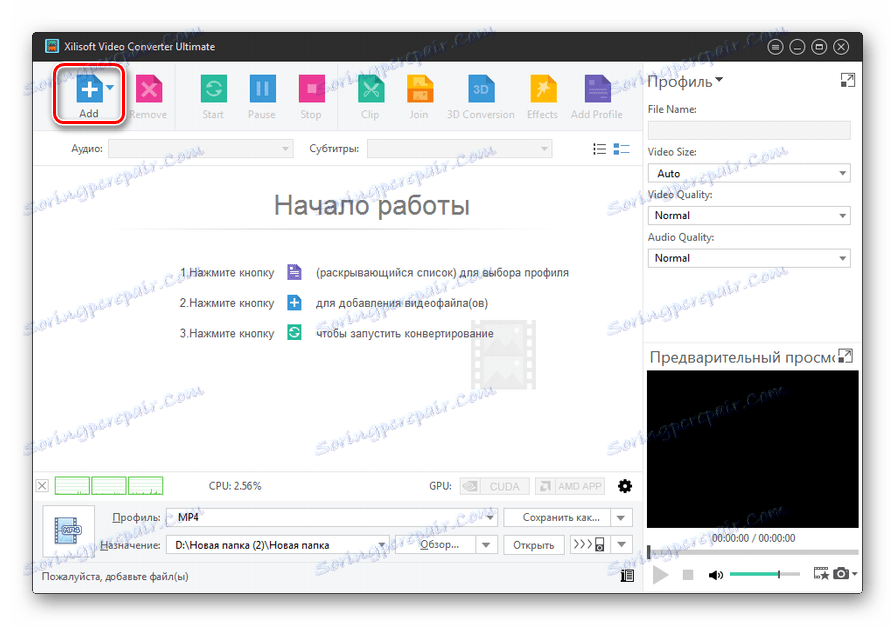Open the 3D Conversion tool
895x626 pixels.
pyautogui.click(x=481, y=89)
